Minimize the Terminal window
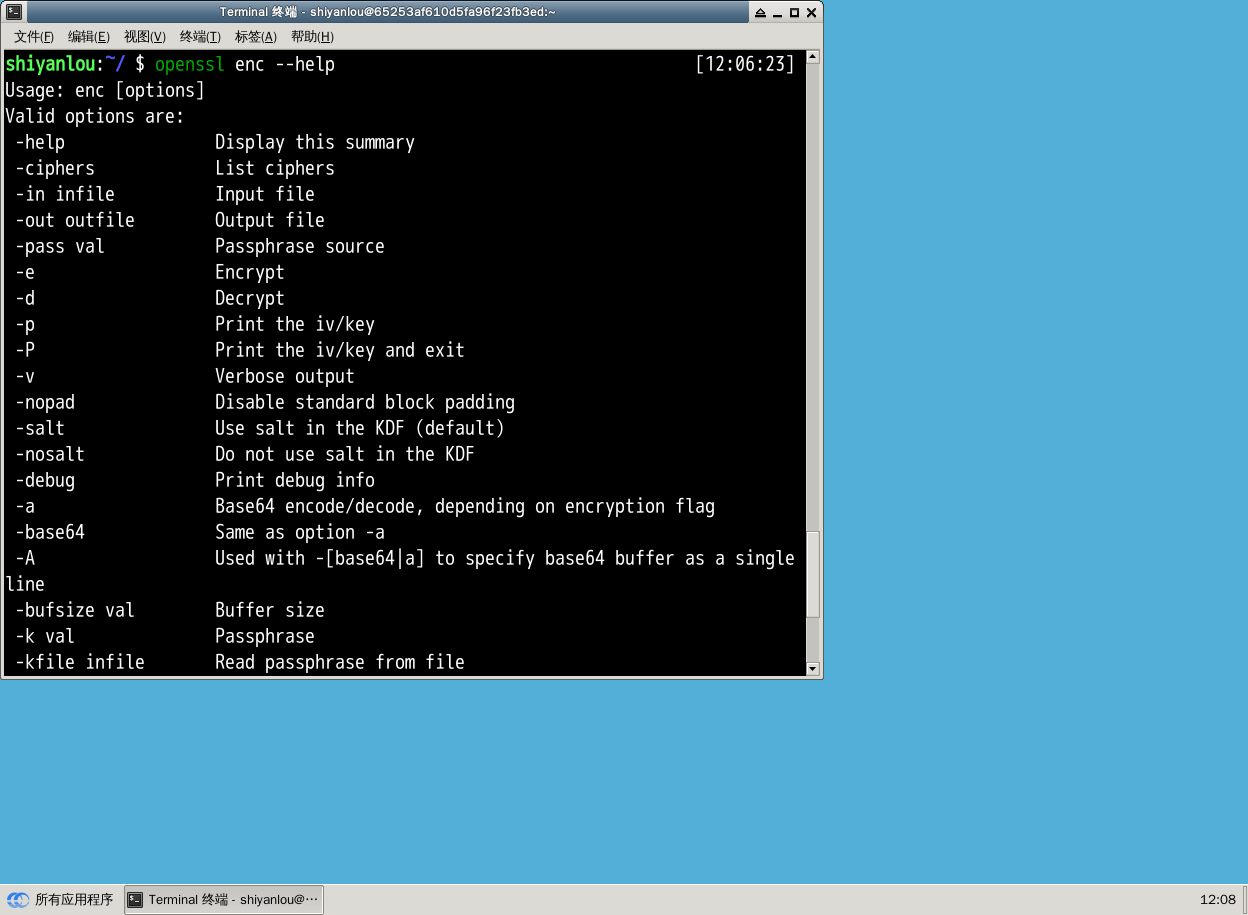Viewport: 1248px width, 915px height. [777, 12]
